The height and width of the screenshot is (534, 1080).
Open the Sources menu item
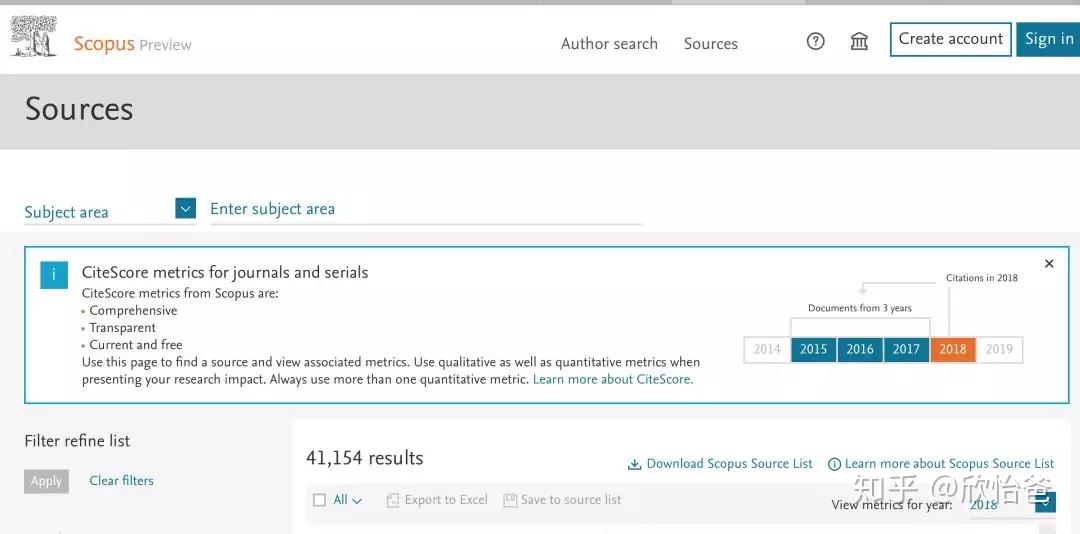711,44
